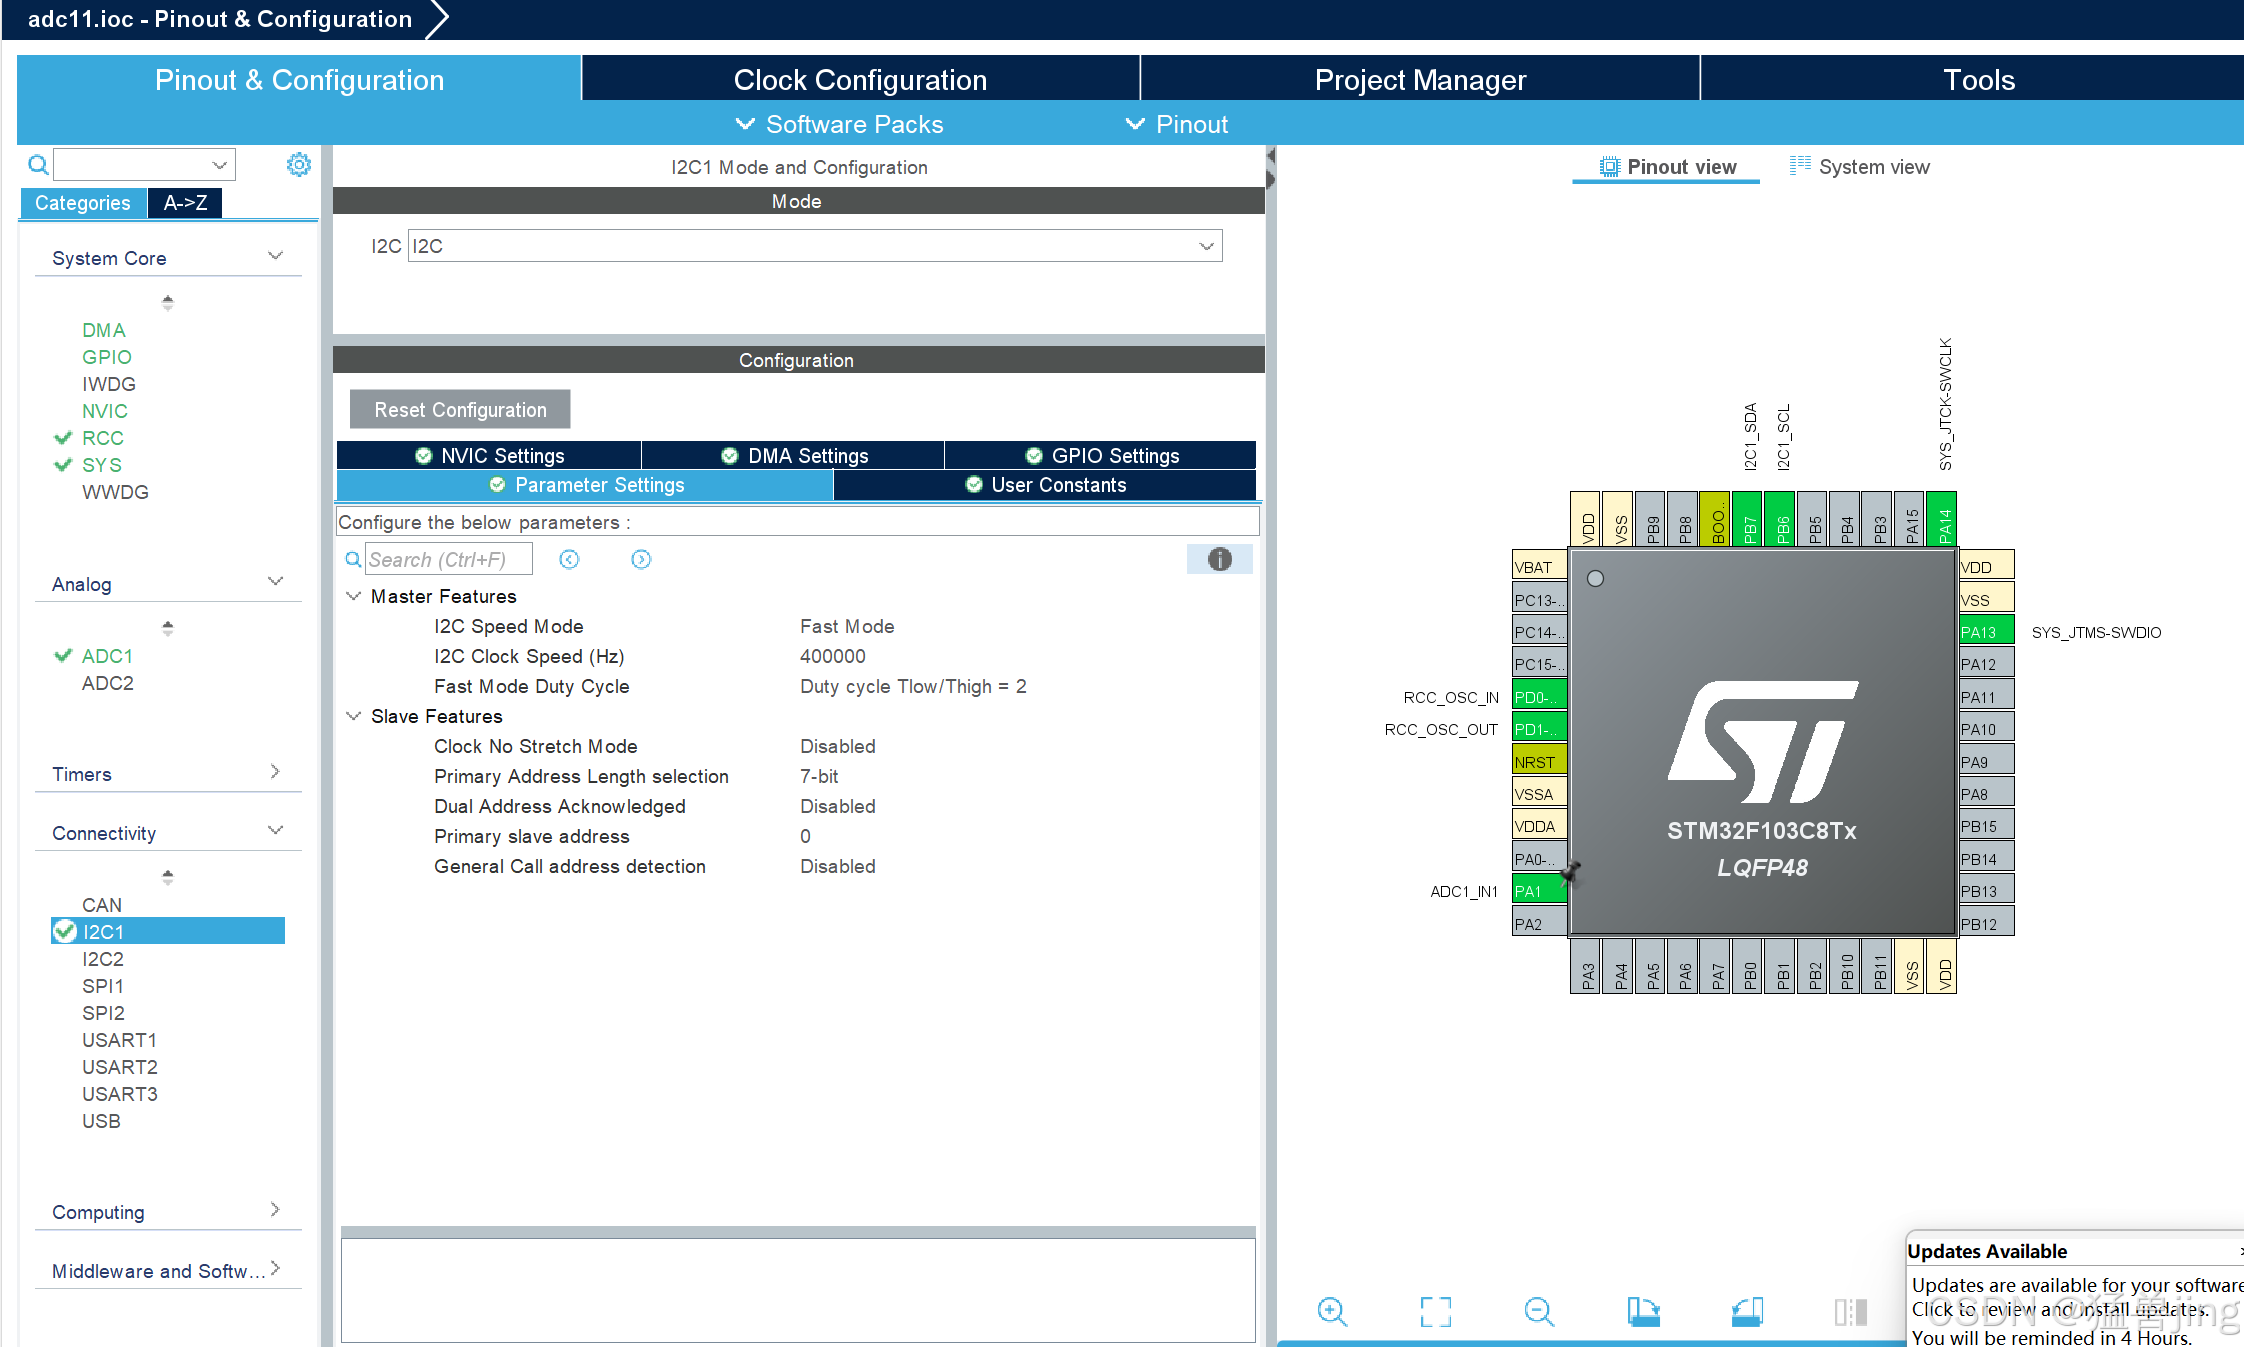
Task: Click the next search result arrow in Parameter Settings
Action: (641, 559)
